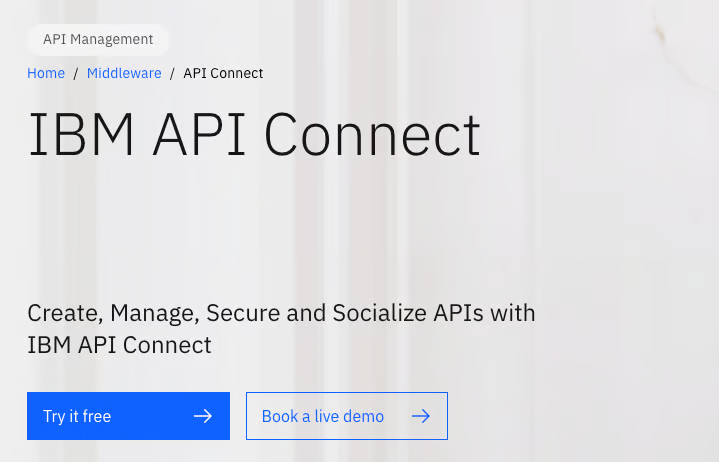Viewport: 719px width, 462px height.
Task: Click the IBM API Connect main heading
Action: pyautogui.click(x=254, y=135)
